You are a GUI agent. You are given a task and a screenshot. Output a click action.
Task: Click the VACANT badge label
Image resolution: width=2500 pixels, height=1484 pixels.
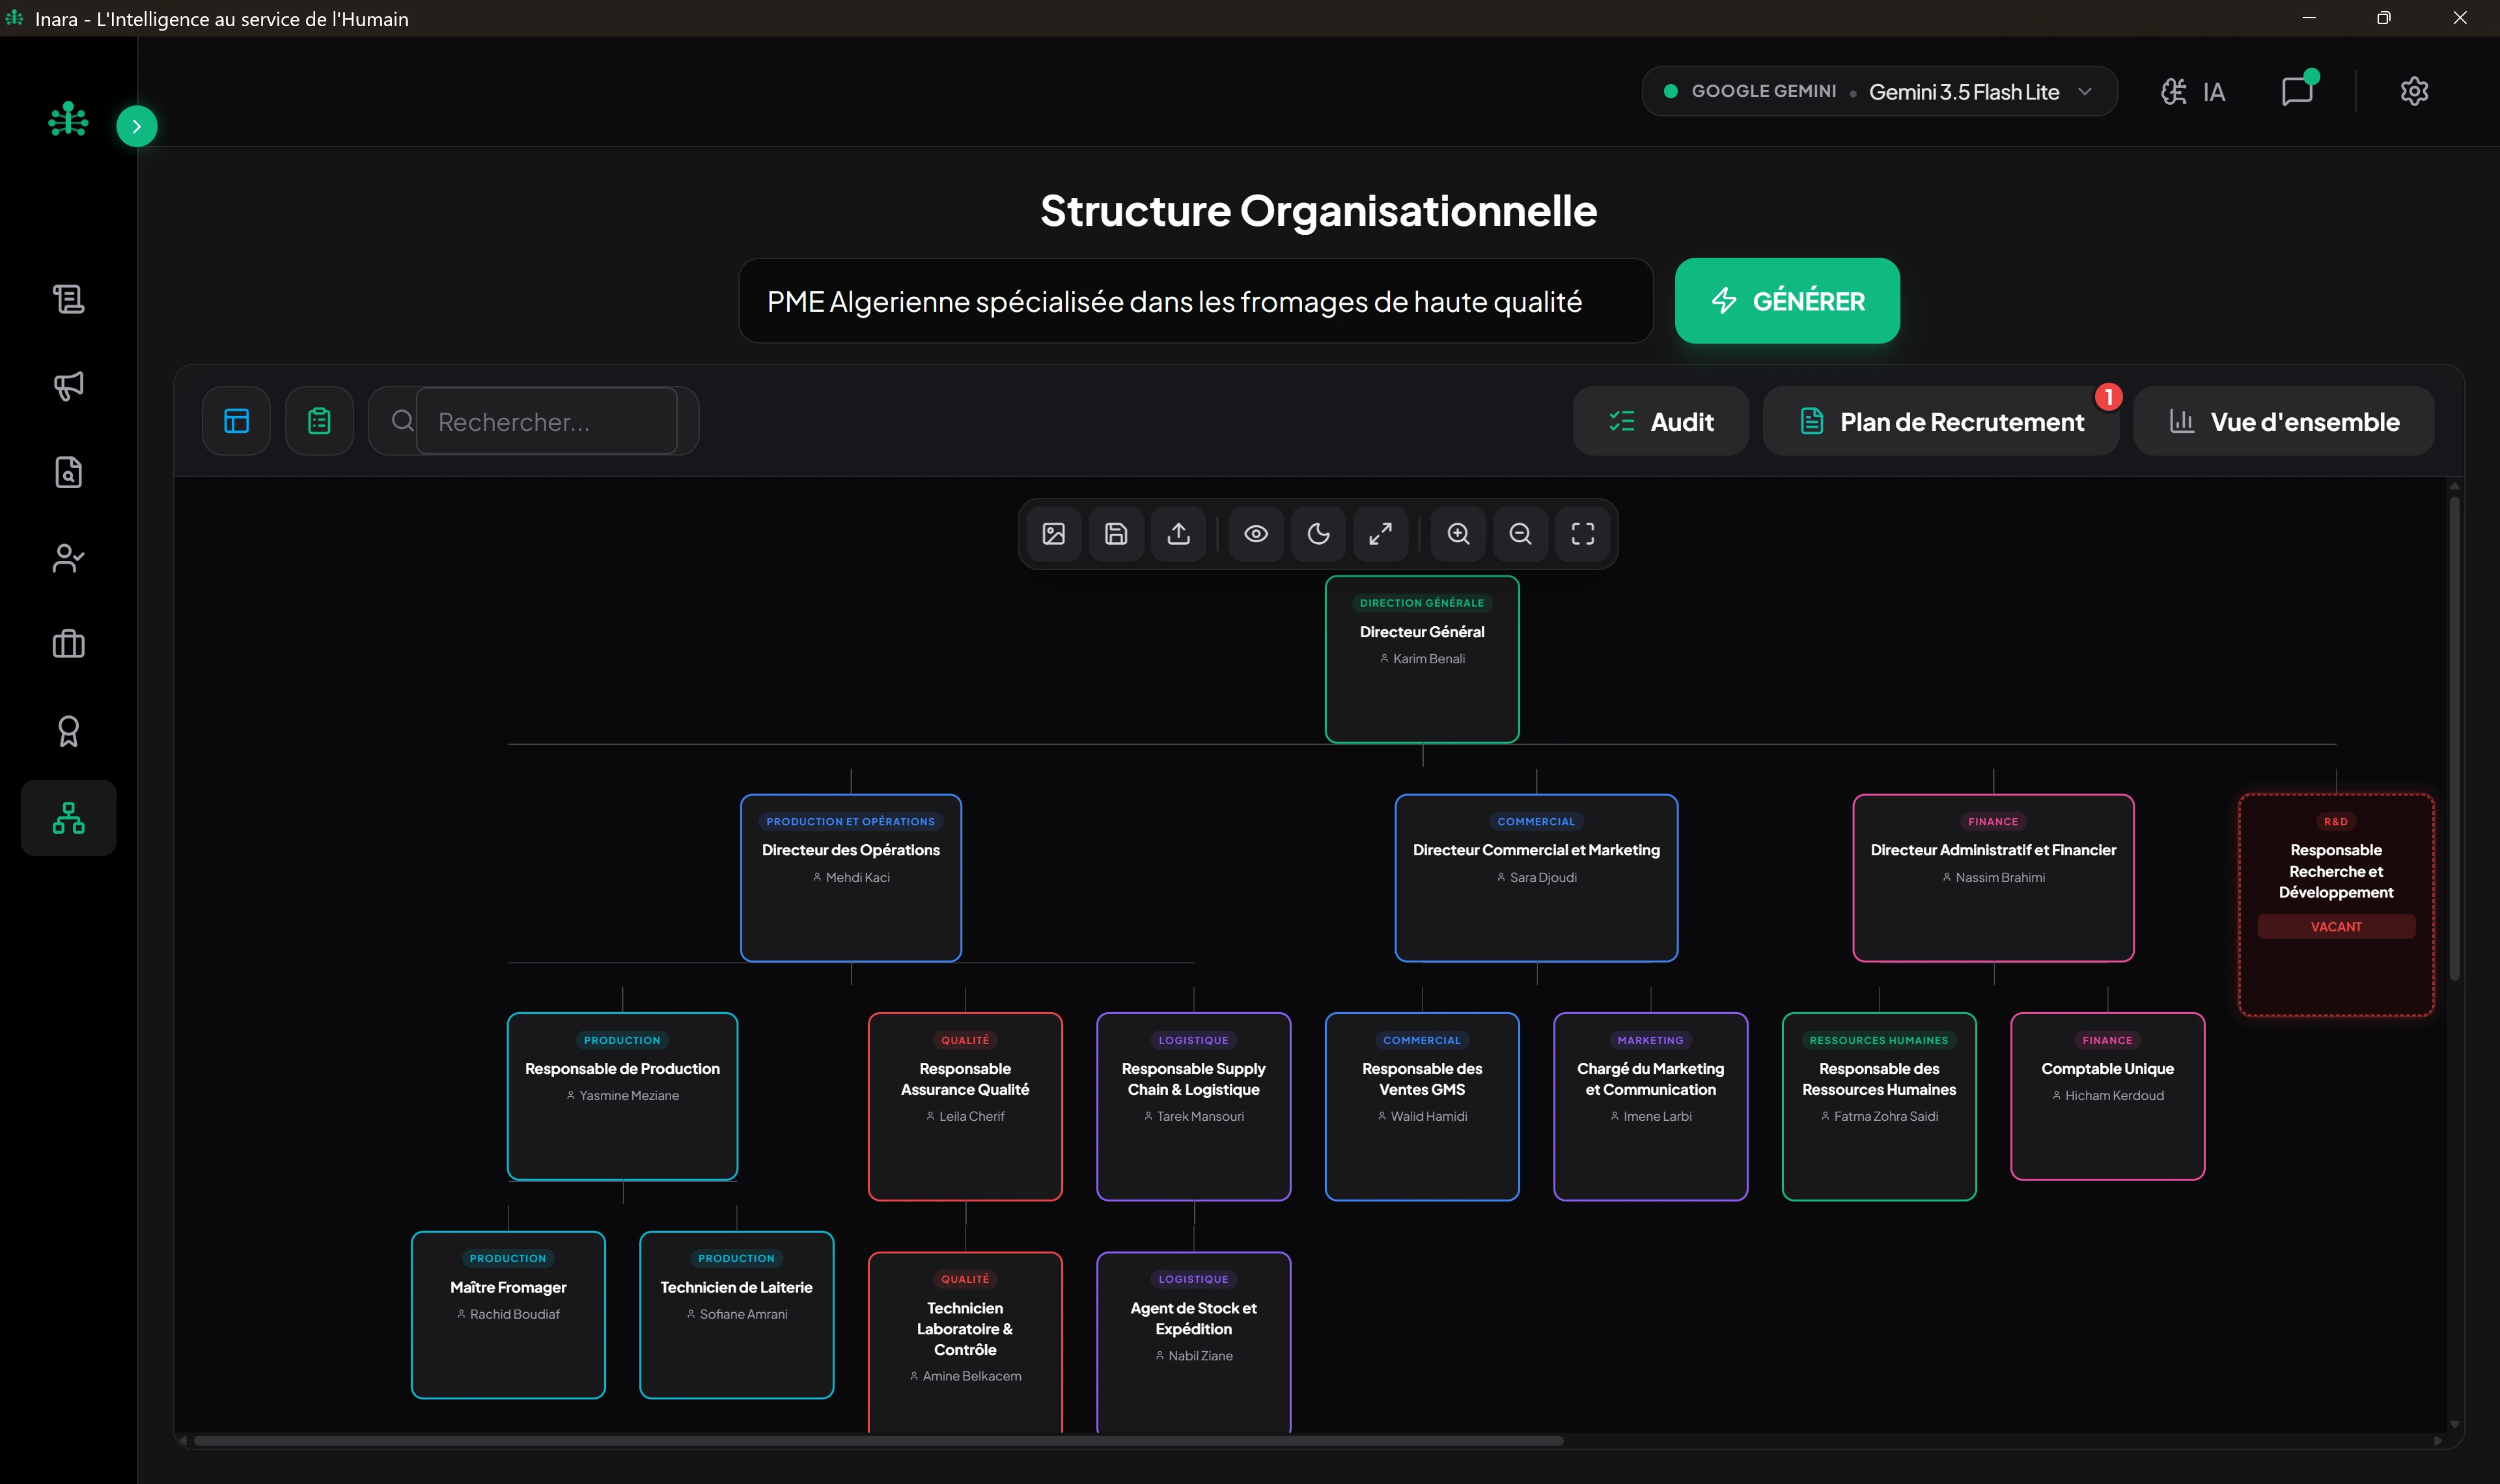click(x=2336, y=927)
